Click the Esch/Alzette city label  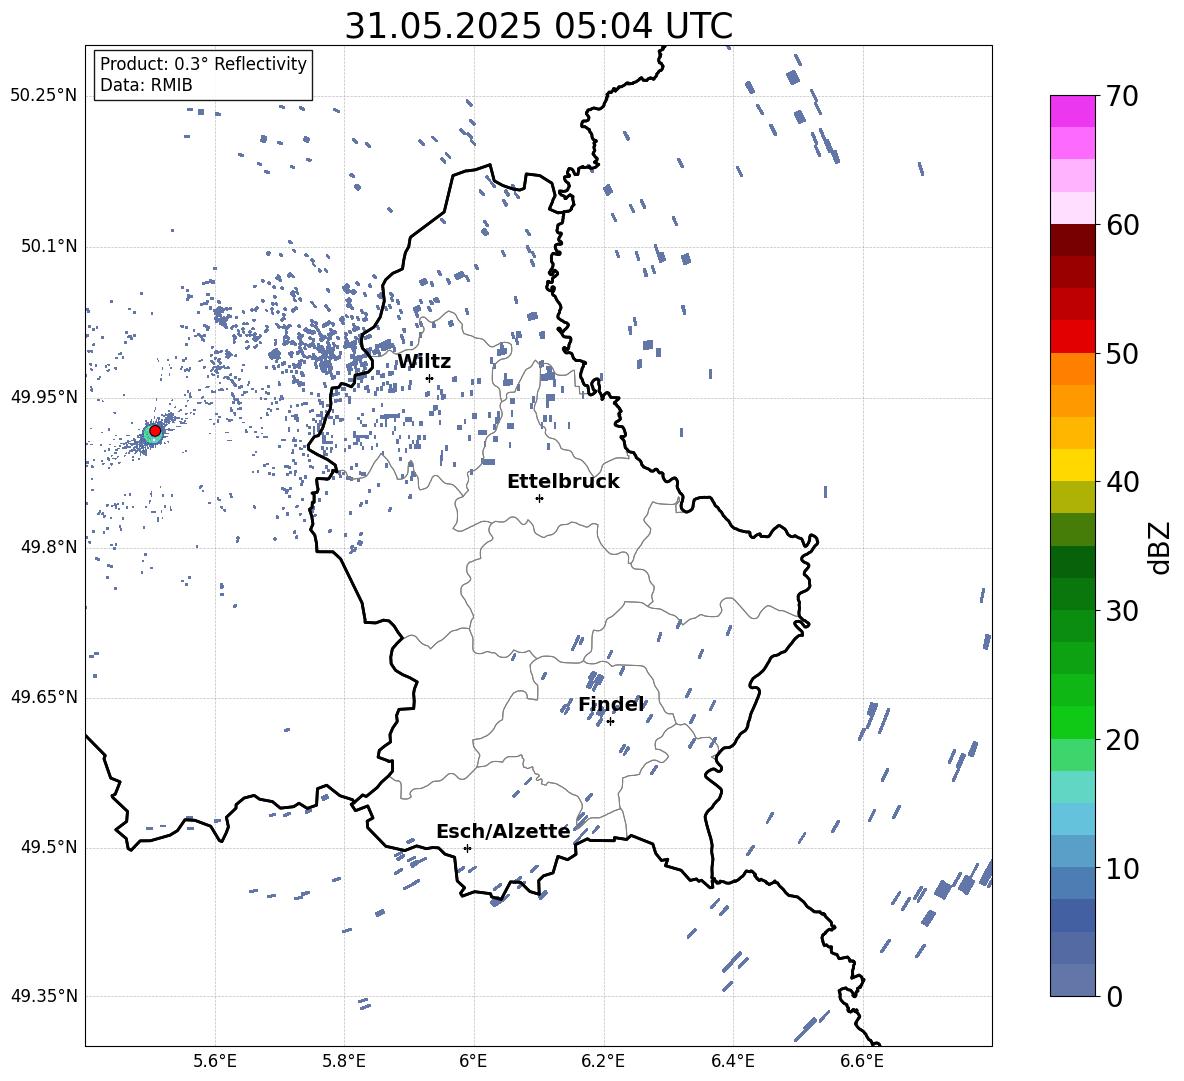[x=503, y=831]
